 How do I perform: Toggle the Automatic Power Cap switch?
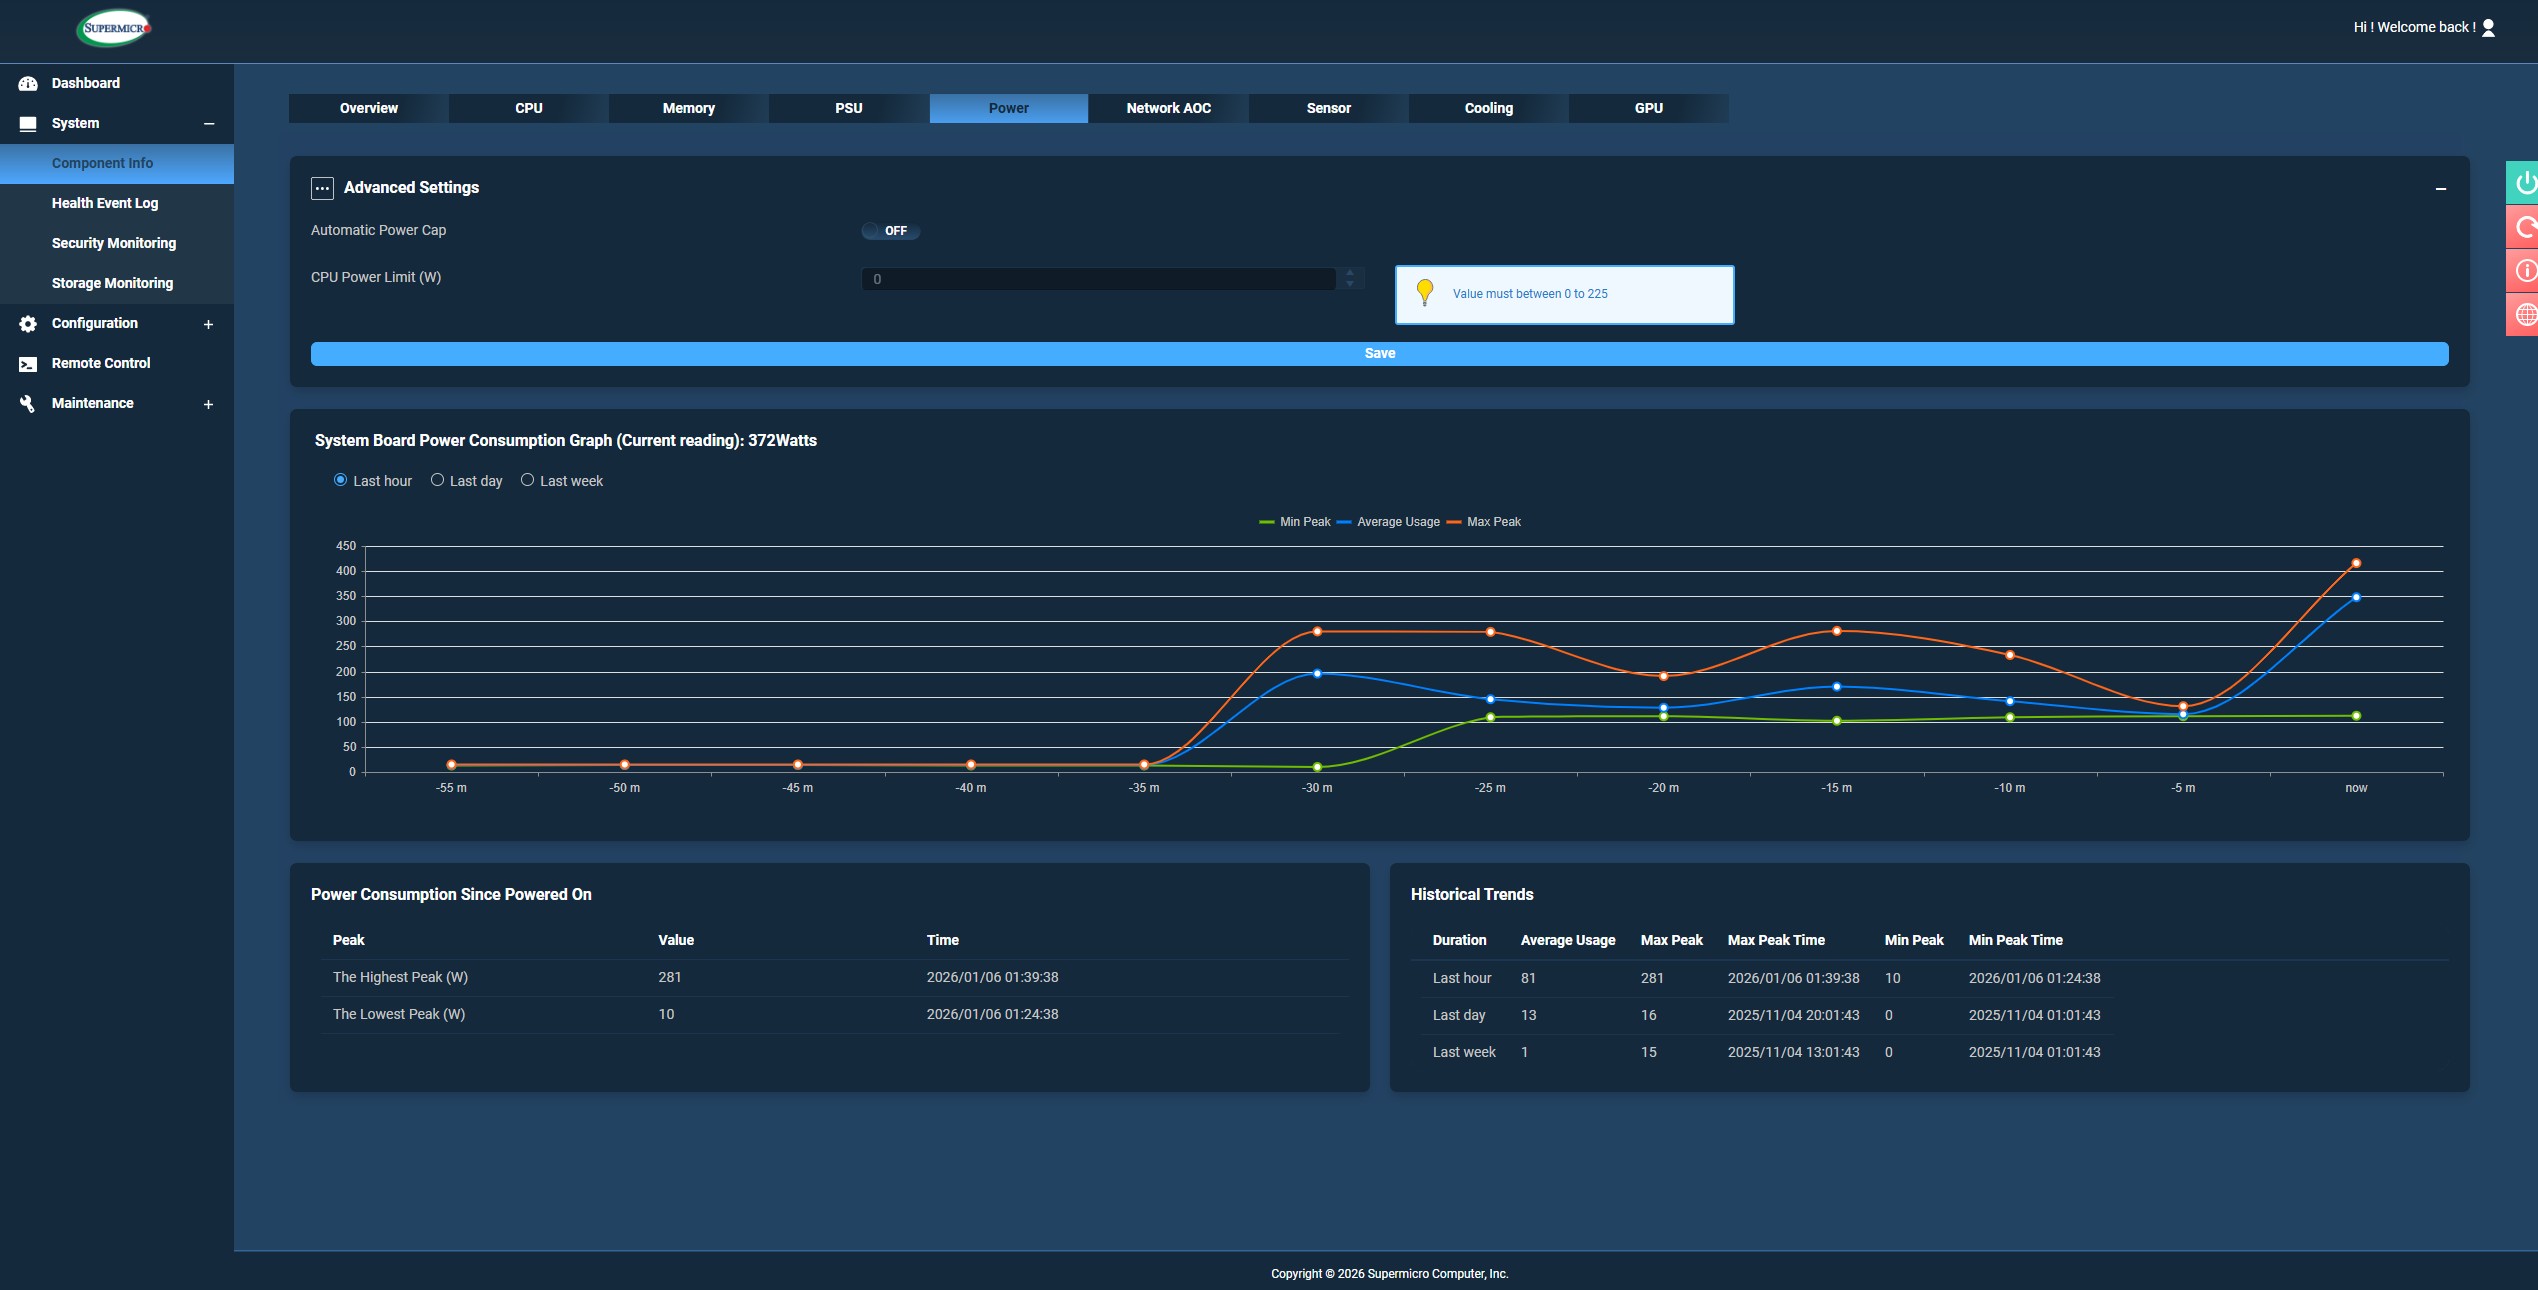890,231
